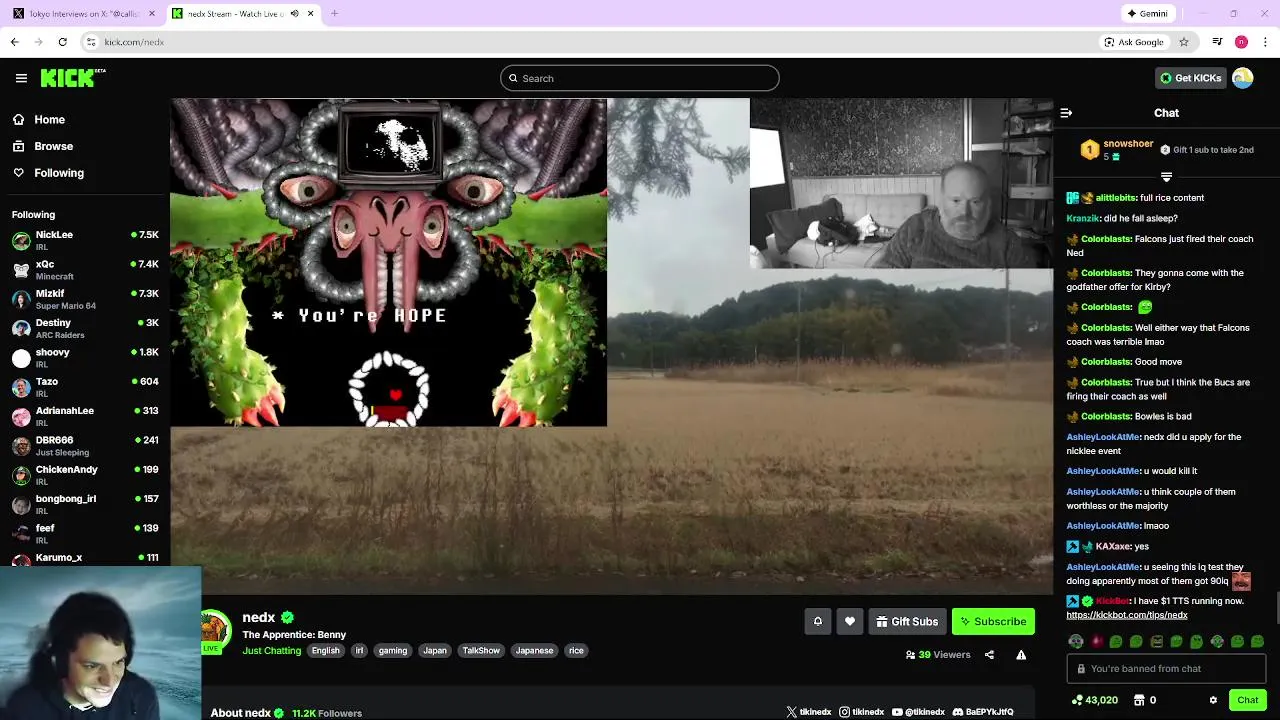Click the share stream icon
The height and width of the screenshot is (720, 1280).
(x=989, y=655)
